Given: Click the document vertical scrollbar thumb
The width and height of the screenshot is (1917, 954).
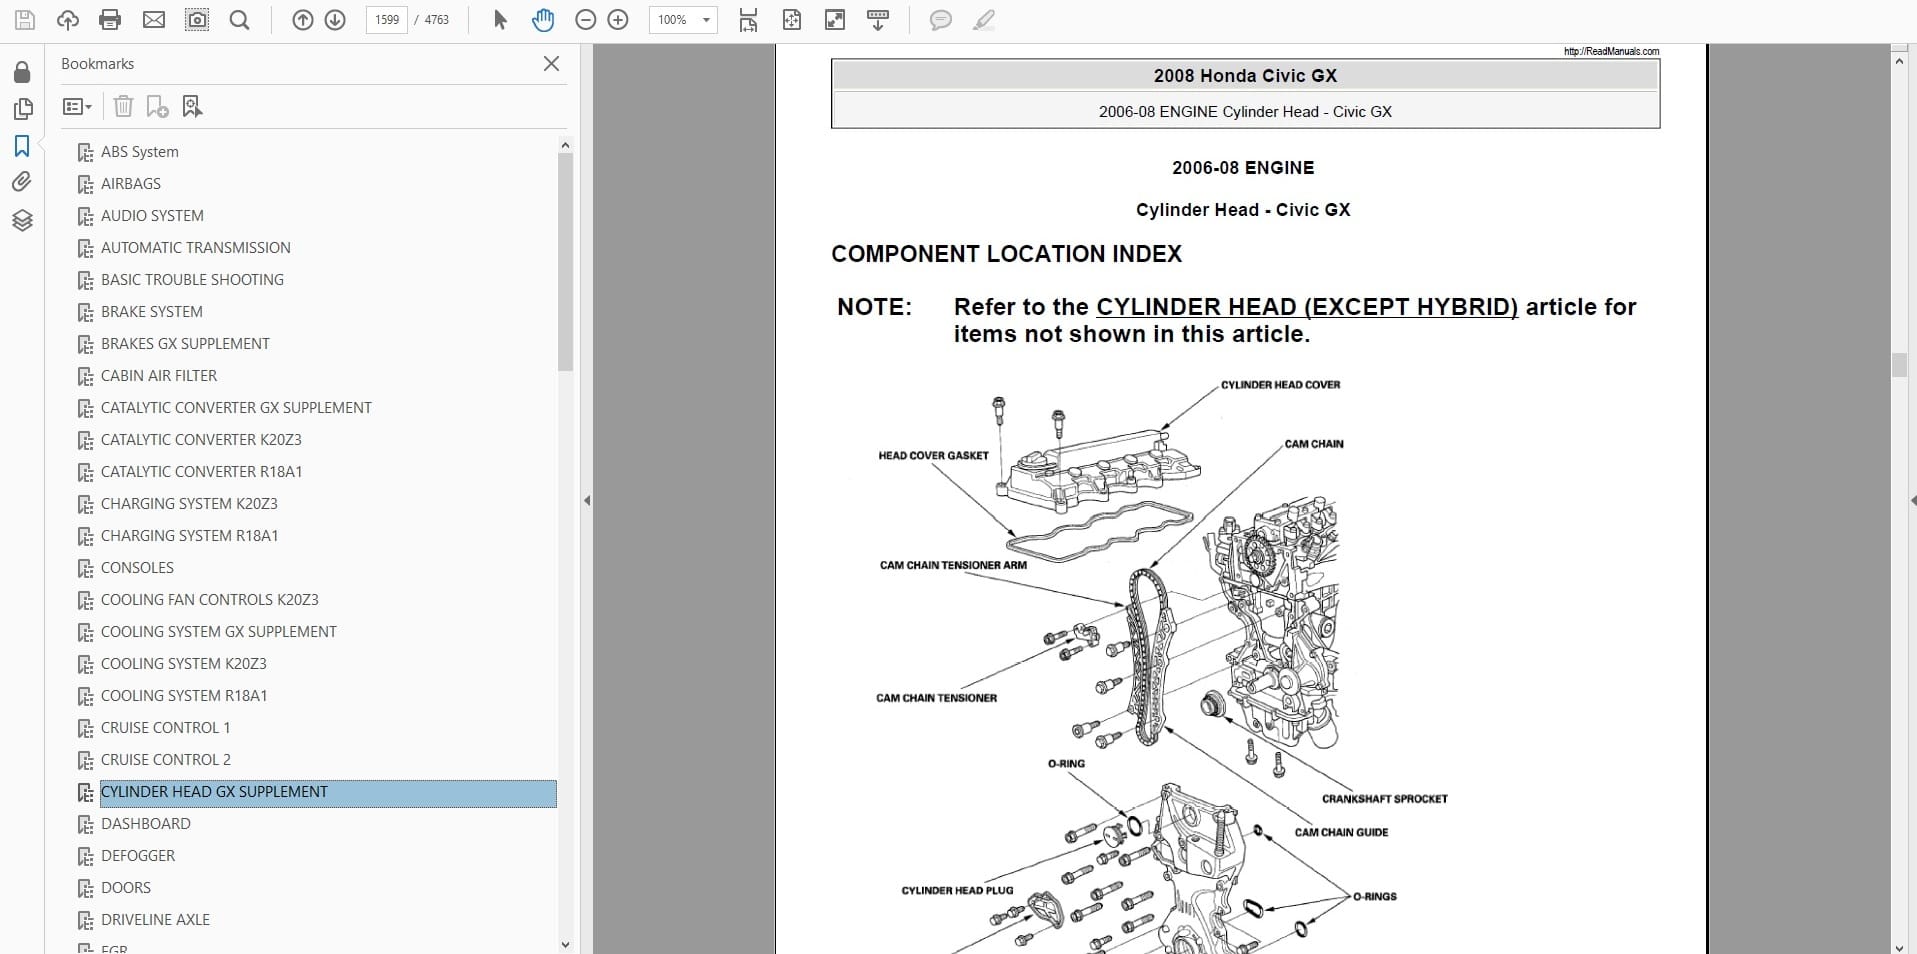Looking at the screenshot, I should tap(1899, 365).
